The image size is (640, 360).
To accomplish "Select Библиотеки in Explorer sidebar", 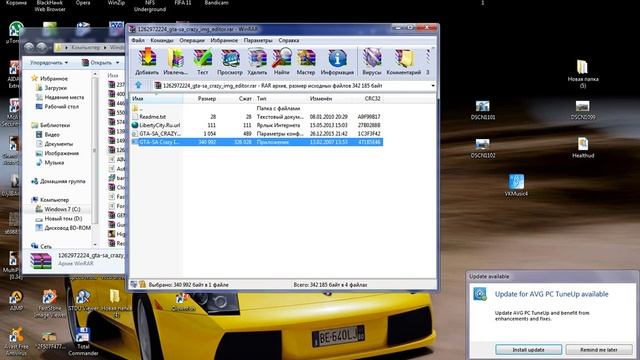I will [x=51, y=125].
